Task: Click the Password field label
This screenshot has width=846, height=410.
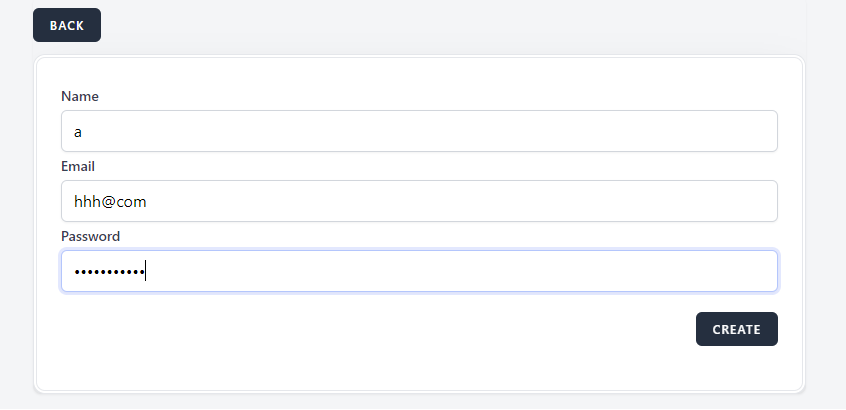Action: [91, 236]
